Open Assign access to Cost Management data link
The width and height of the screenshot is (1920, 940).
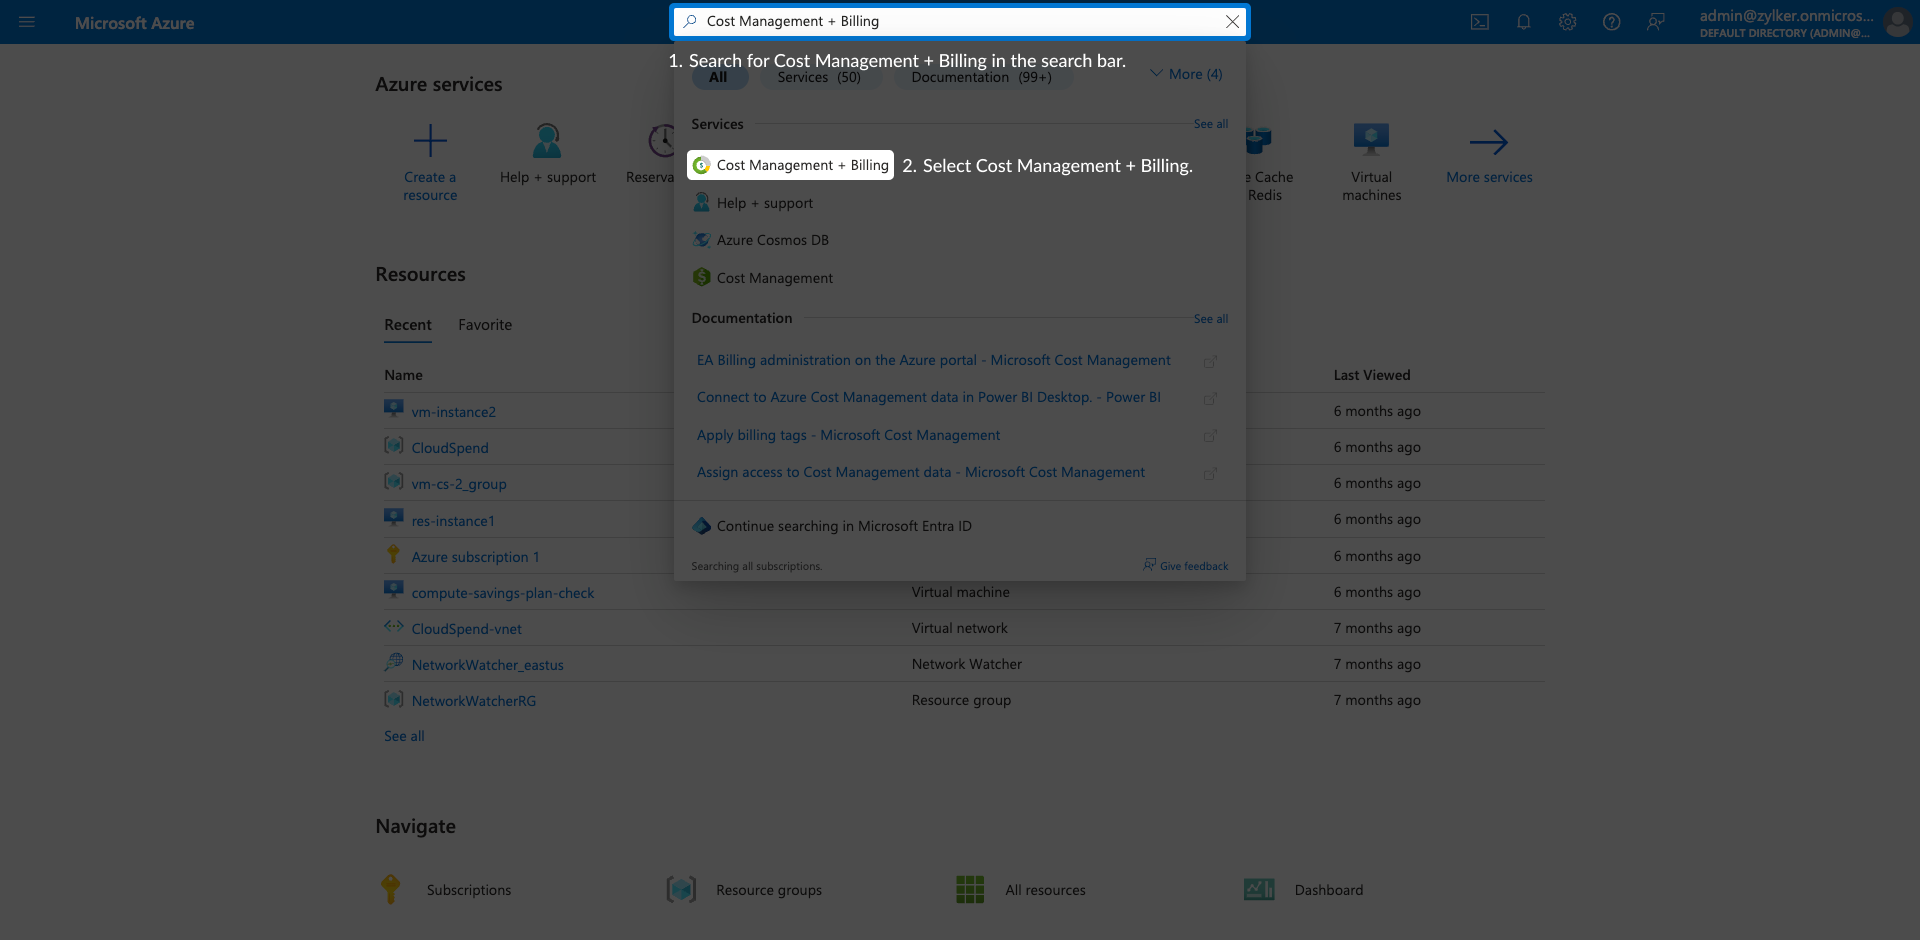click(921, 472)
